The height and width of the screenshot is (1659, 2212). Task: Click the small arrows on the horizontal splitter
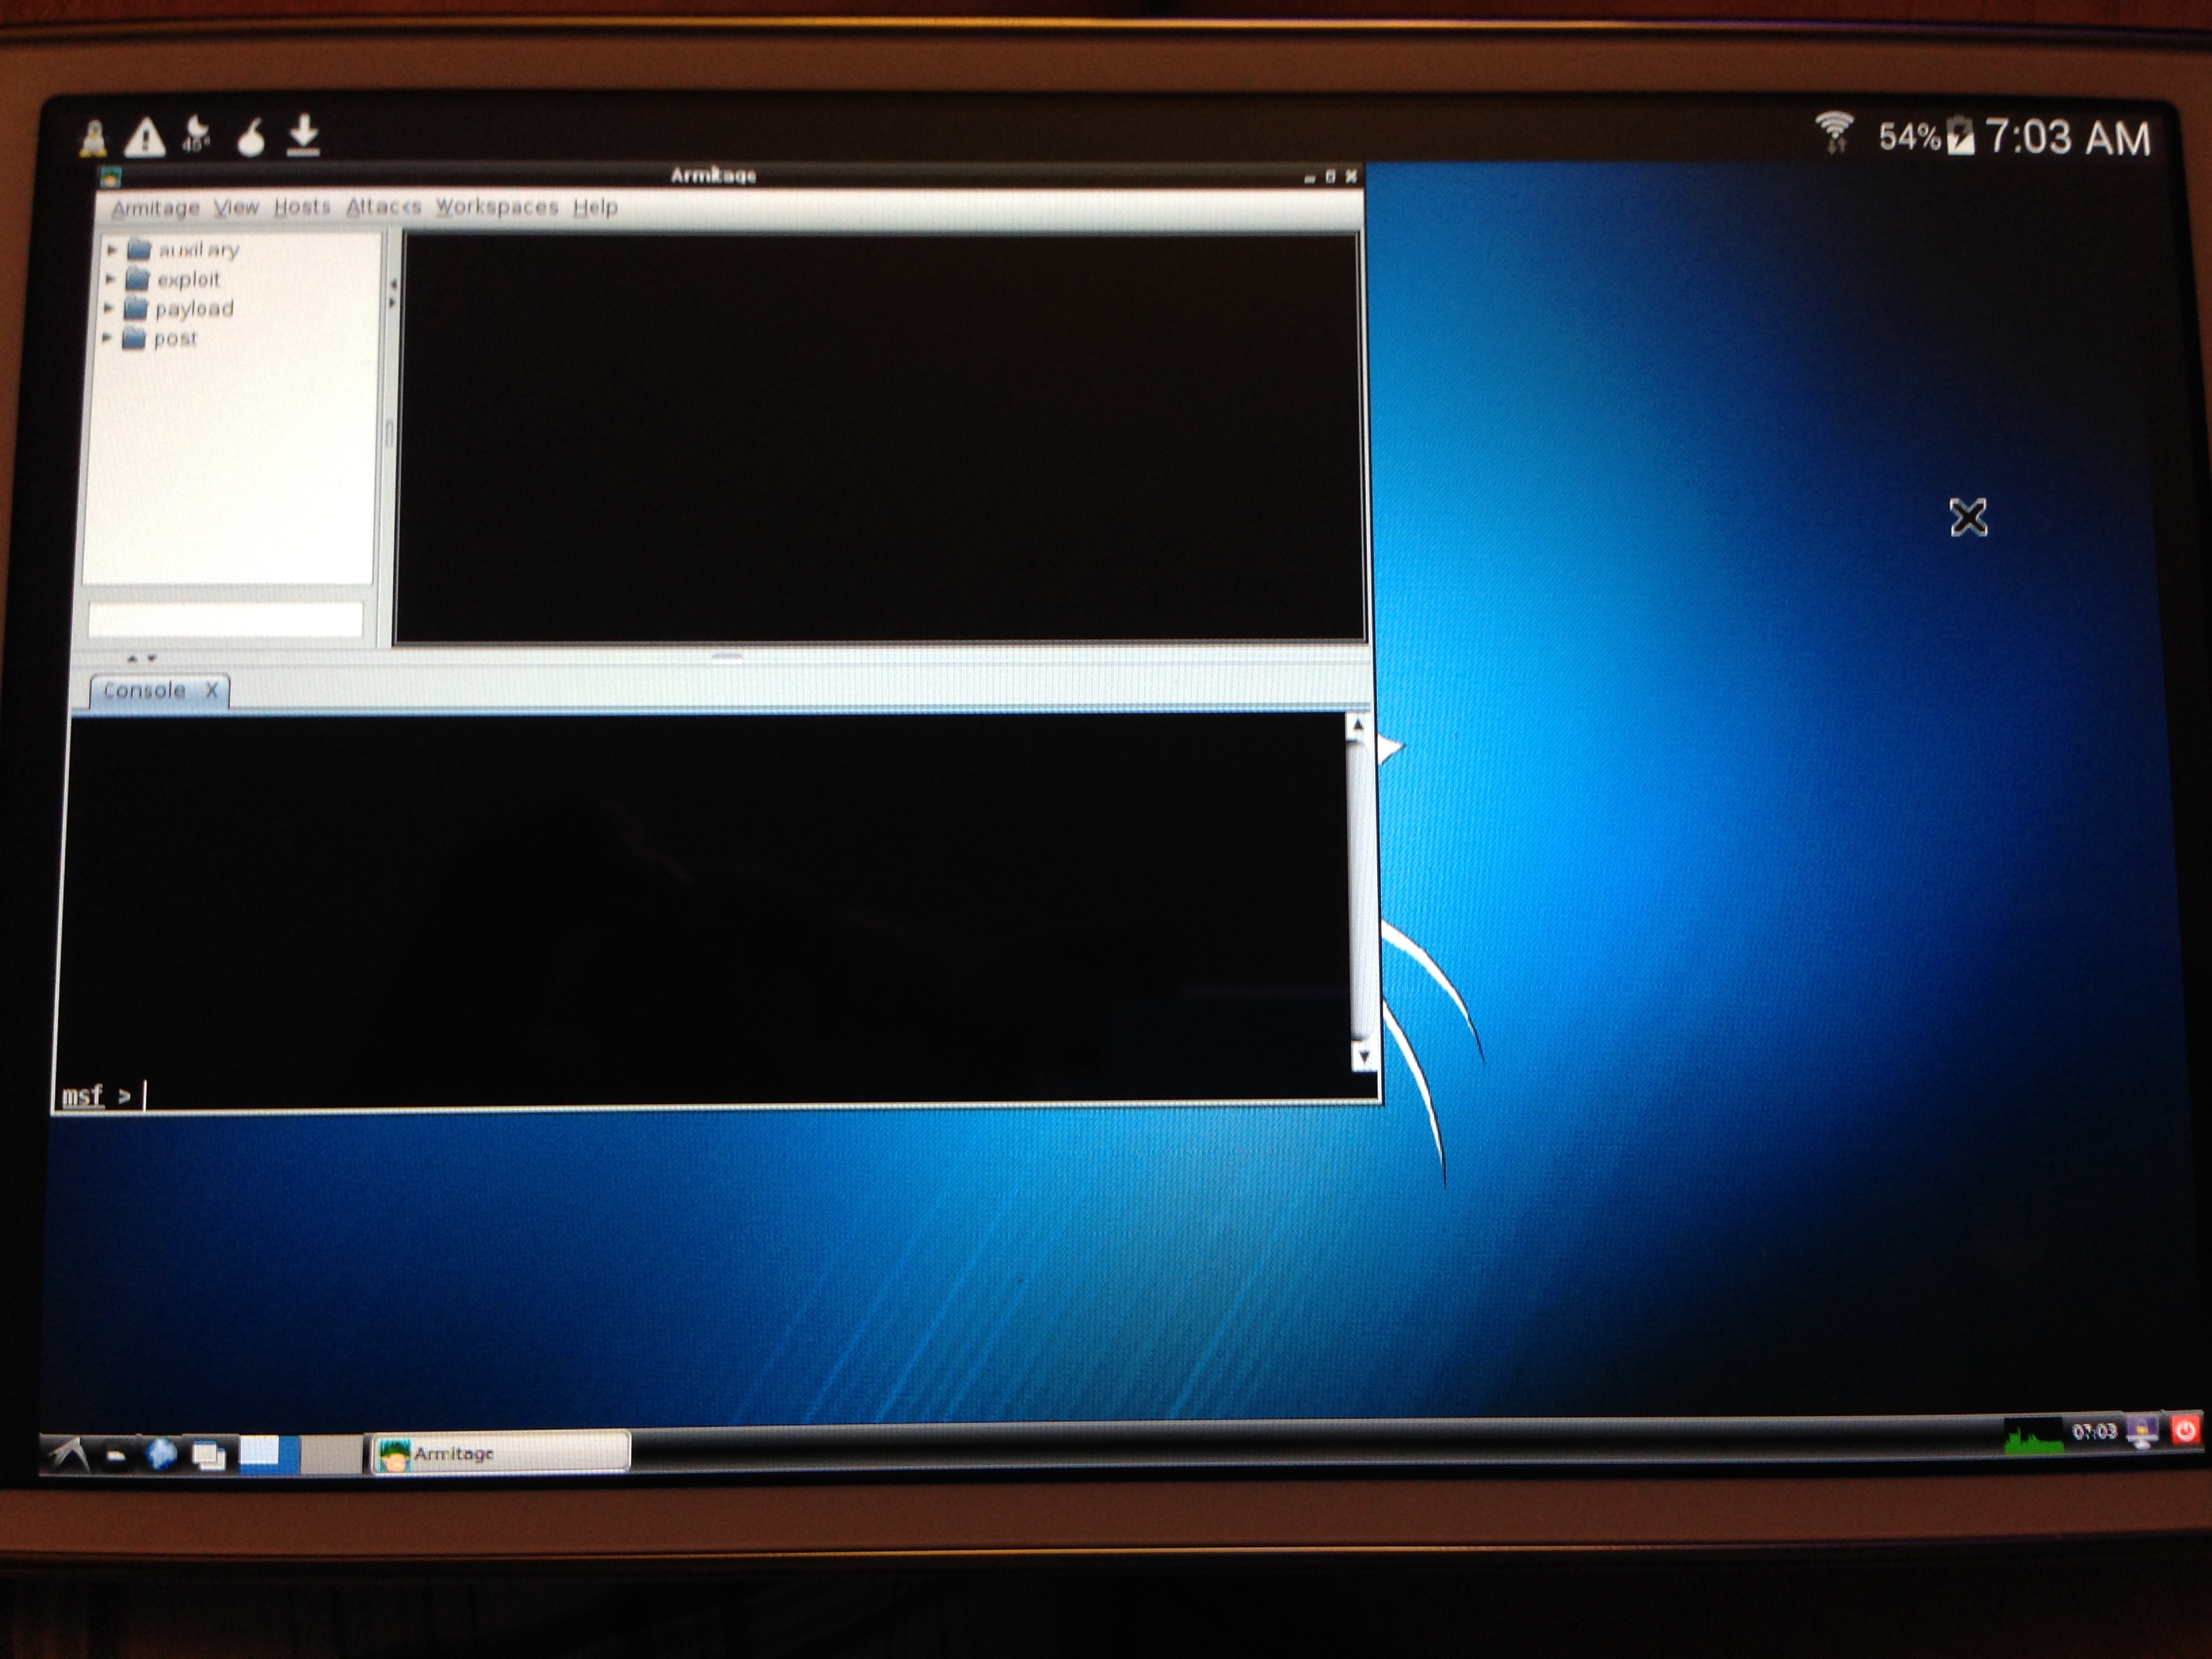tap(141, 659)
